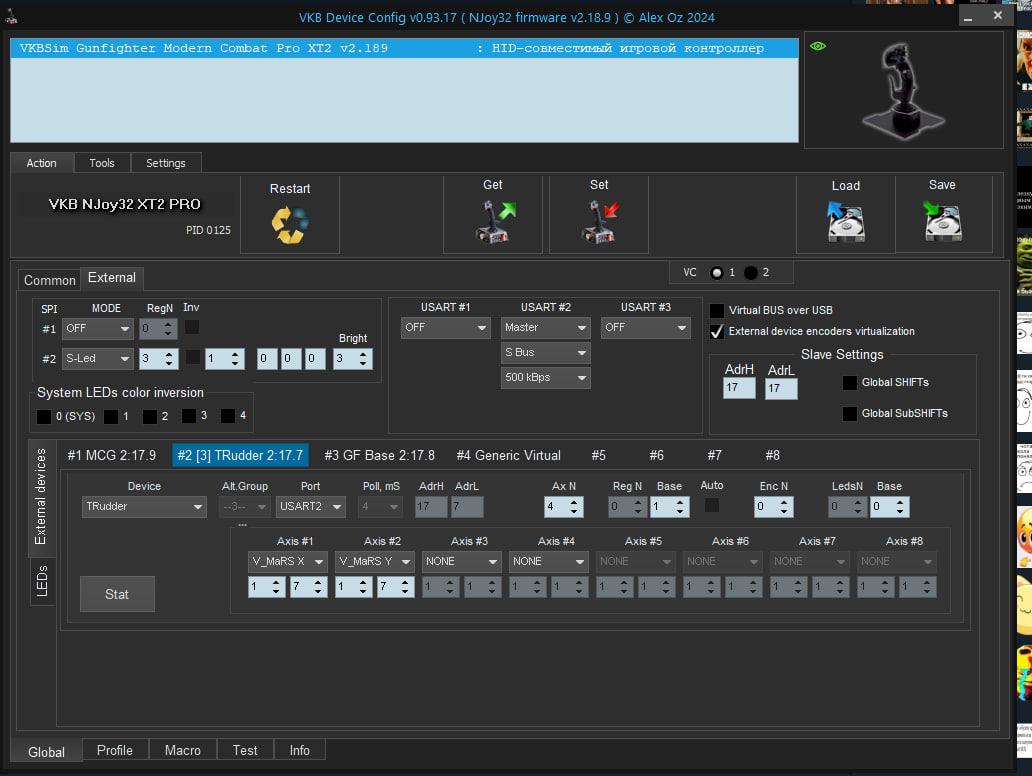Open Device dropdown showing TRudder
The image size is (1032, 776).
(144, 507)
